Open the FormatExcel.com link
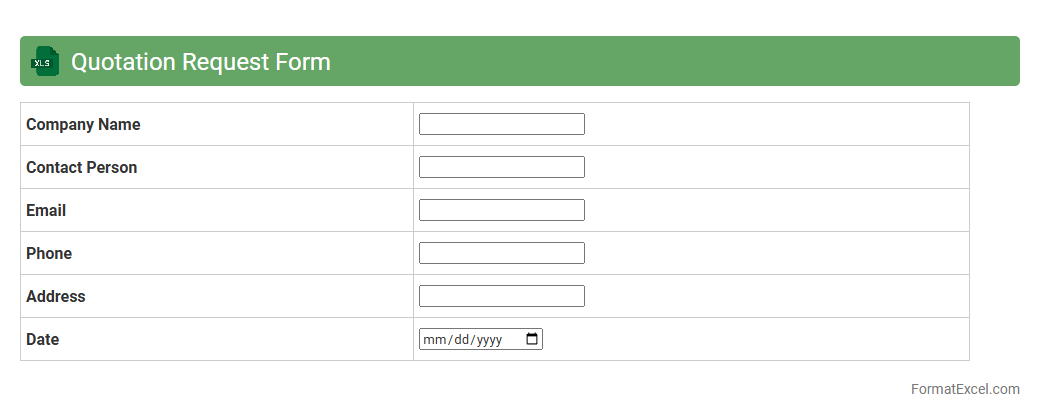 [x=965, y=389]
